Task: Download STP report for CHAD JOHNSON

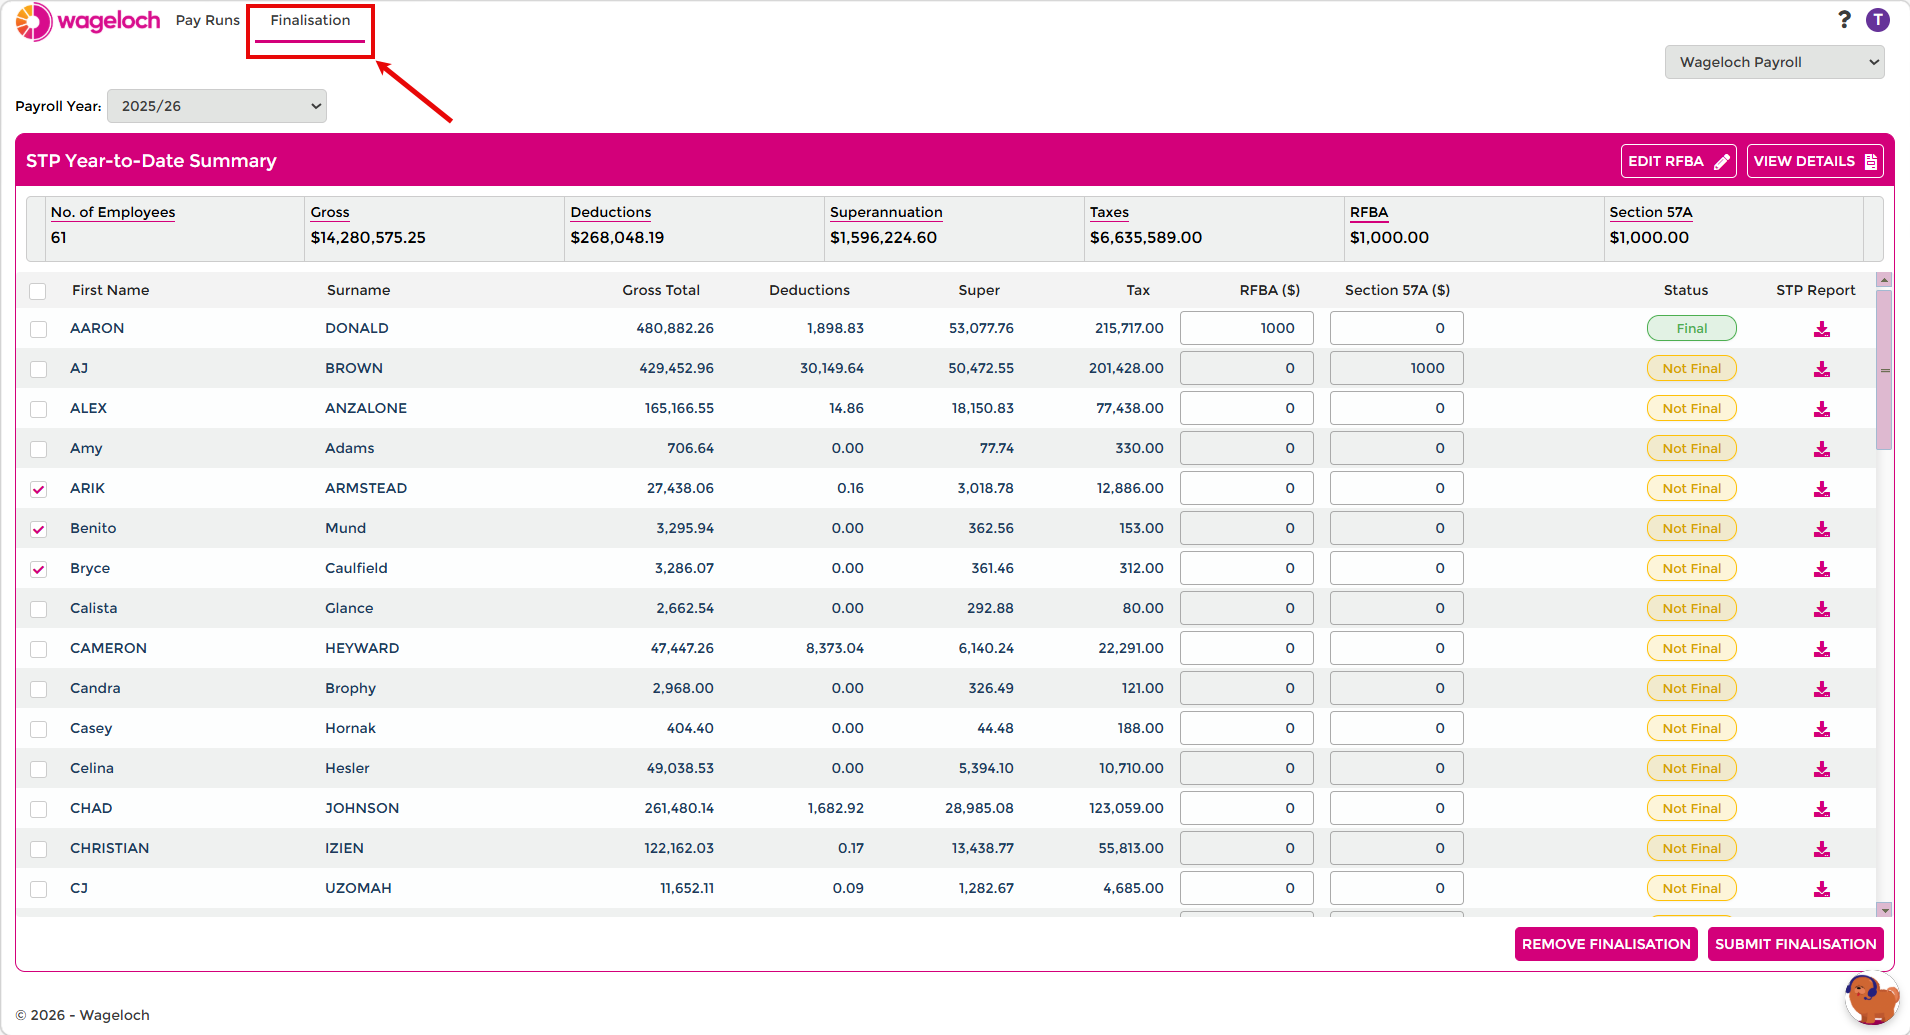Action: point(1822,809)
